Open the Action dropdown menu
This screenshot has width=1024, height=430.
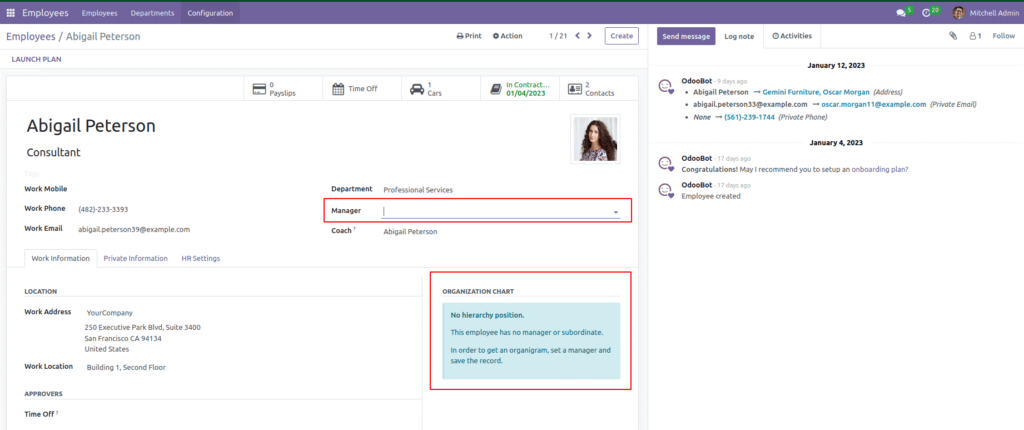click(507, 36)
